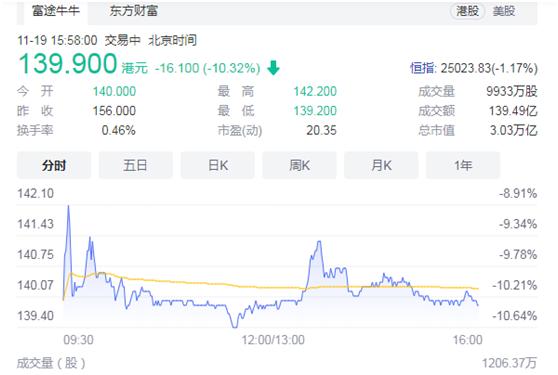Click the percentage axis label -8.91%

point(518,194)
